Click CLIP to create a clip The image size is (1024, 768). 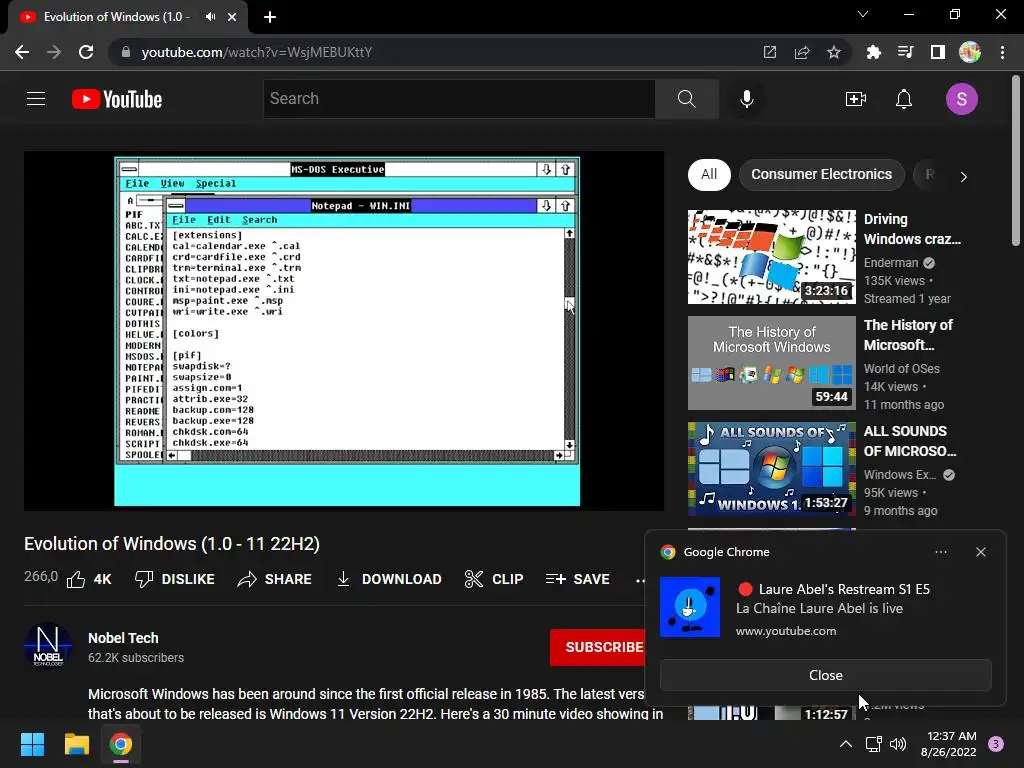click(494, 579)
